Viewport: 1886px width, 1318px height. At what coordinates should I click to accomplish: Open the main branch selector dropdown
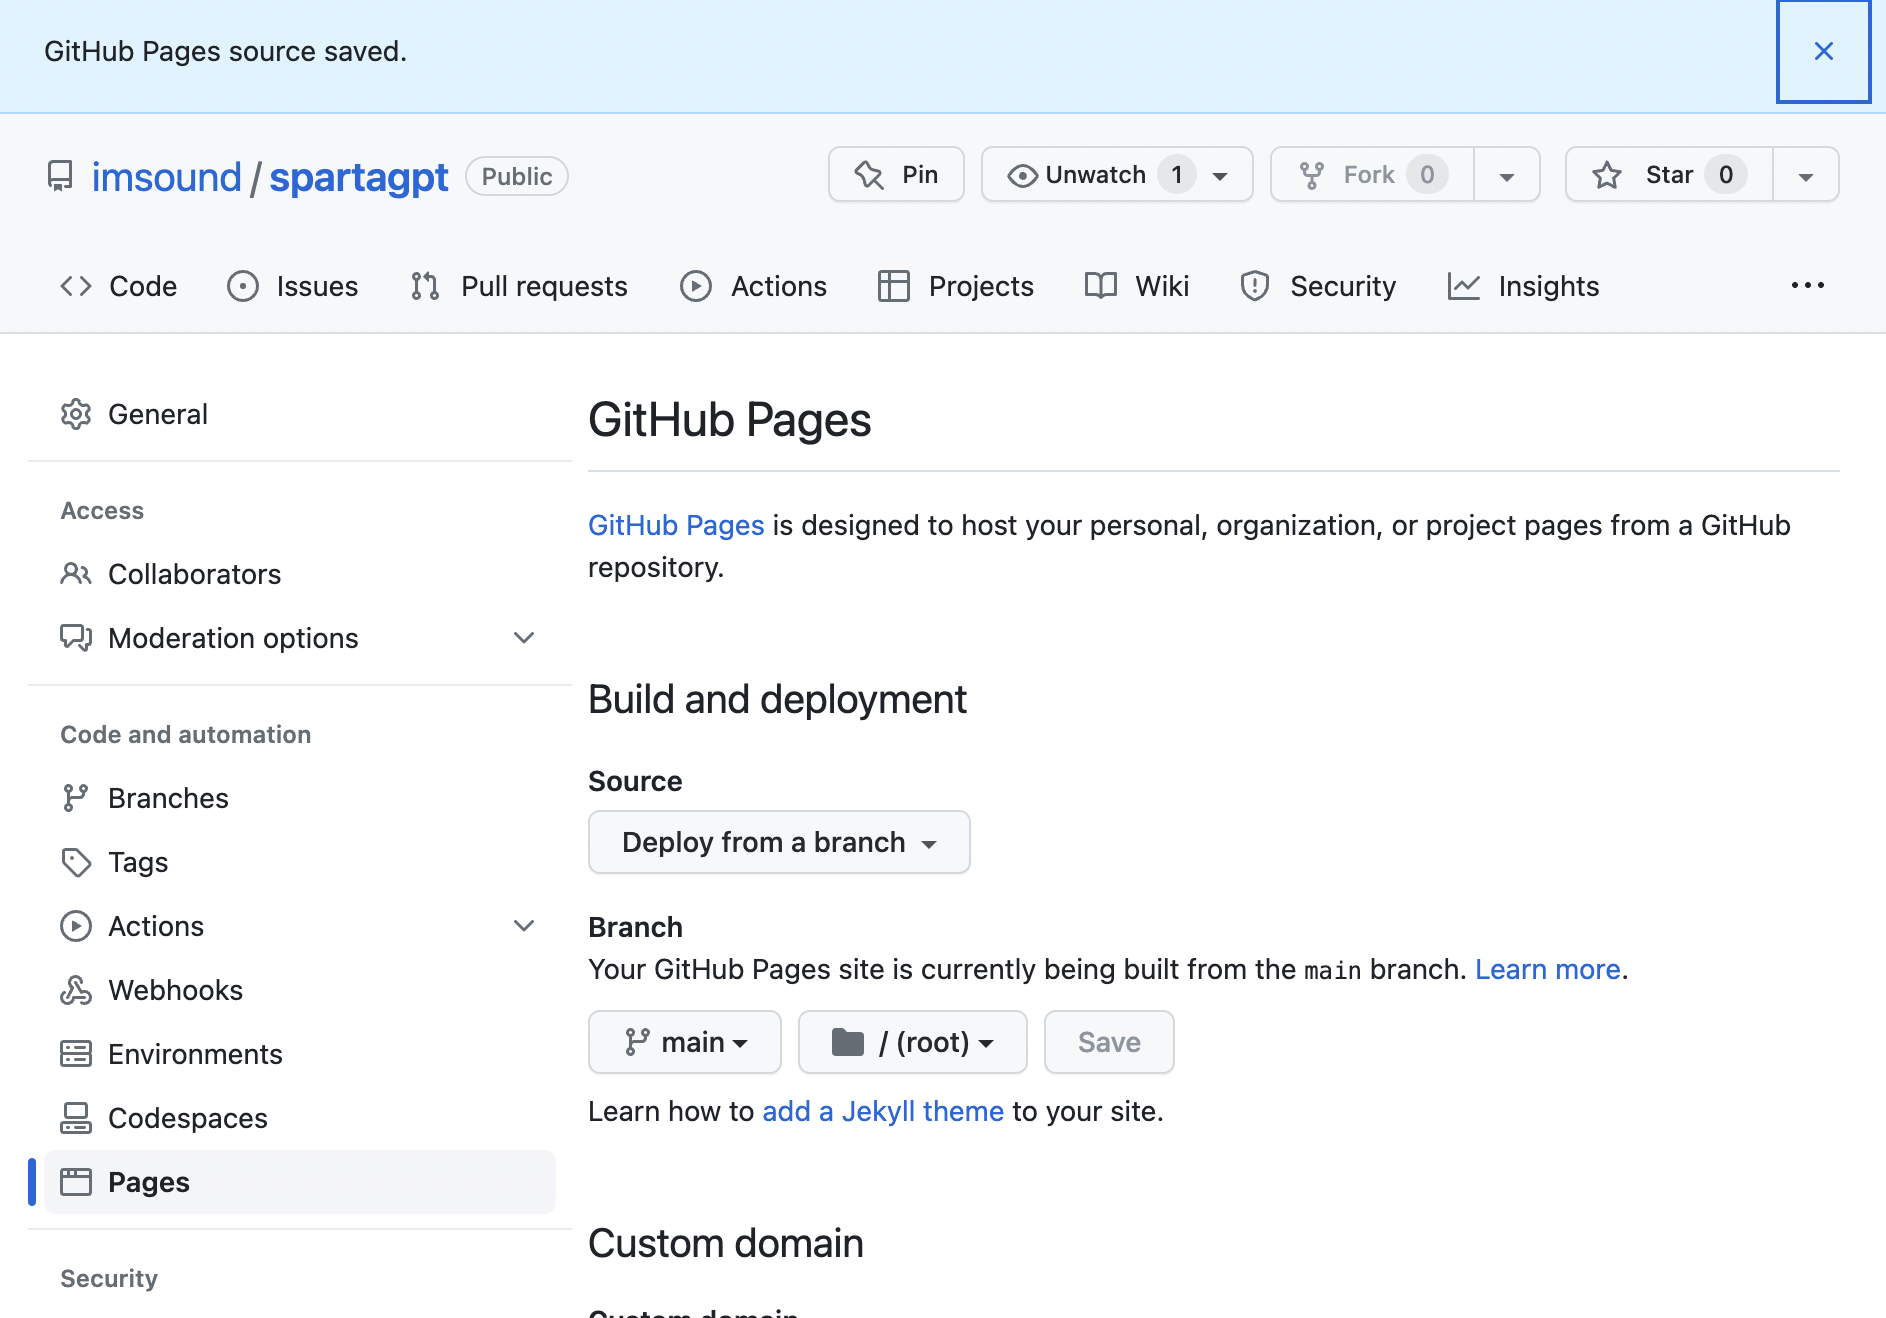click(x=685, y=1042)
